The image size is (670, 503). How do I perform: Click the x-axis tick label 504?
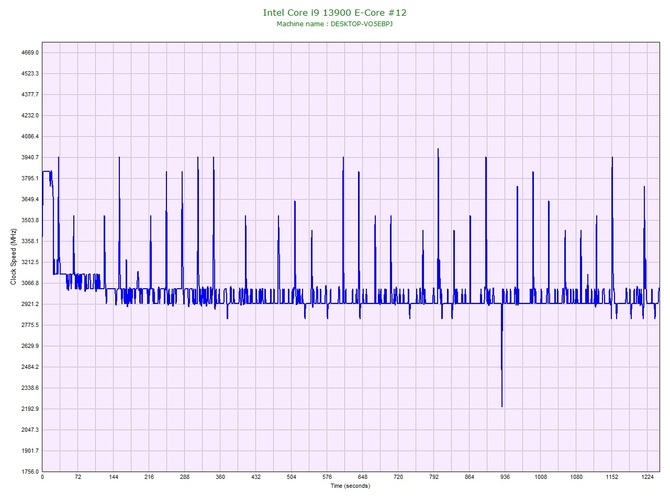pyautogui.click(x=291, y=477)
